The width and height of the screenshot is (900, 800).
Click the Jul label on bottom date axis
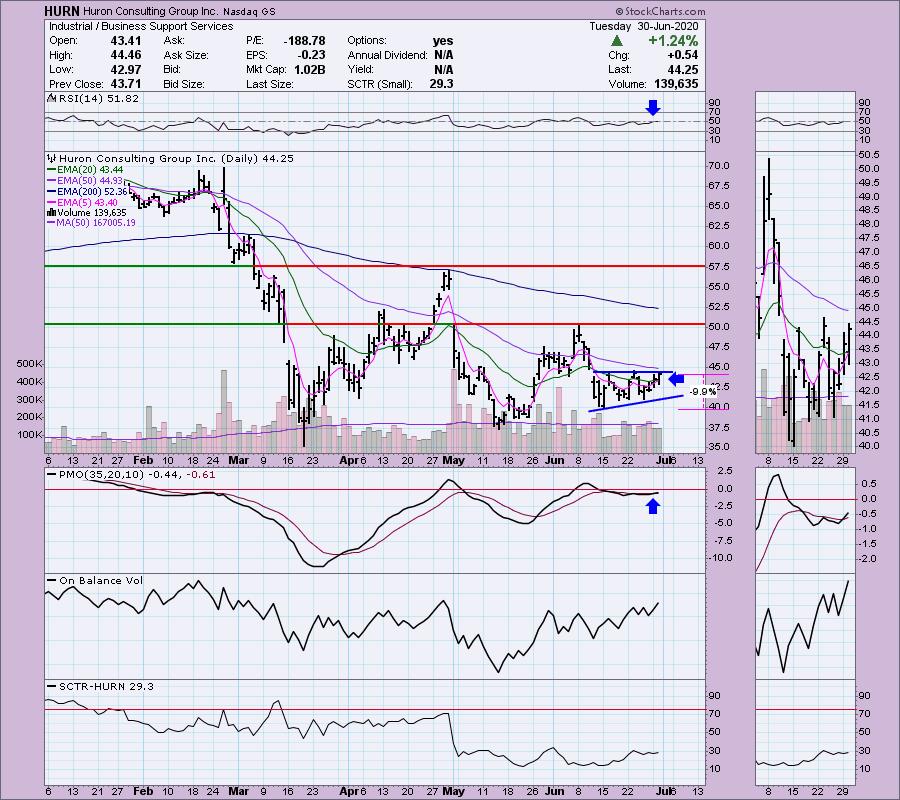[666, 791]
